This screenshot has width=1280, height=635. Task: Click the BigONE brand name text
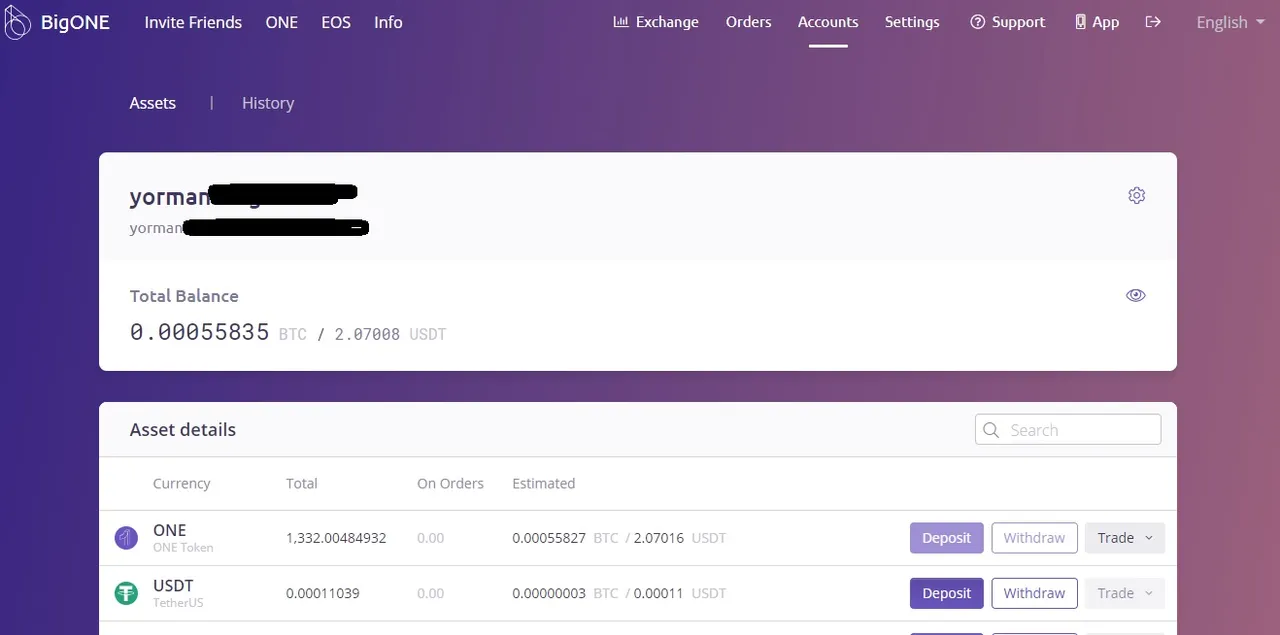pos(76,22)
